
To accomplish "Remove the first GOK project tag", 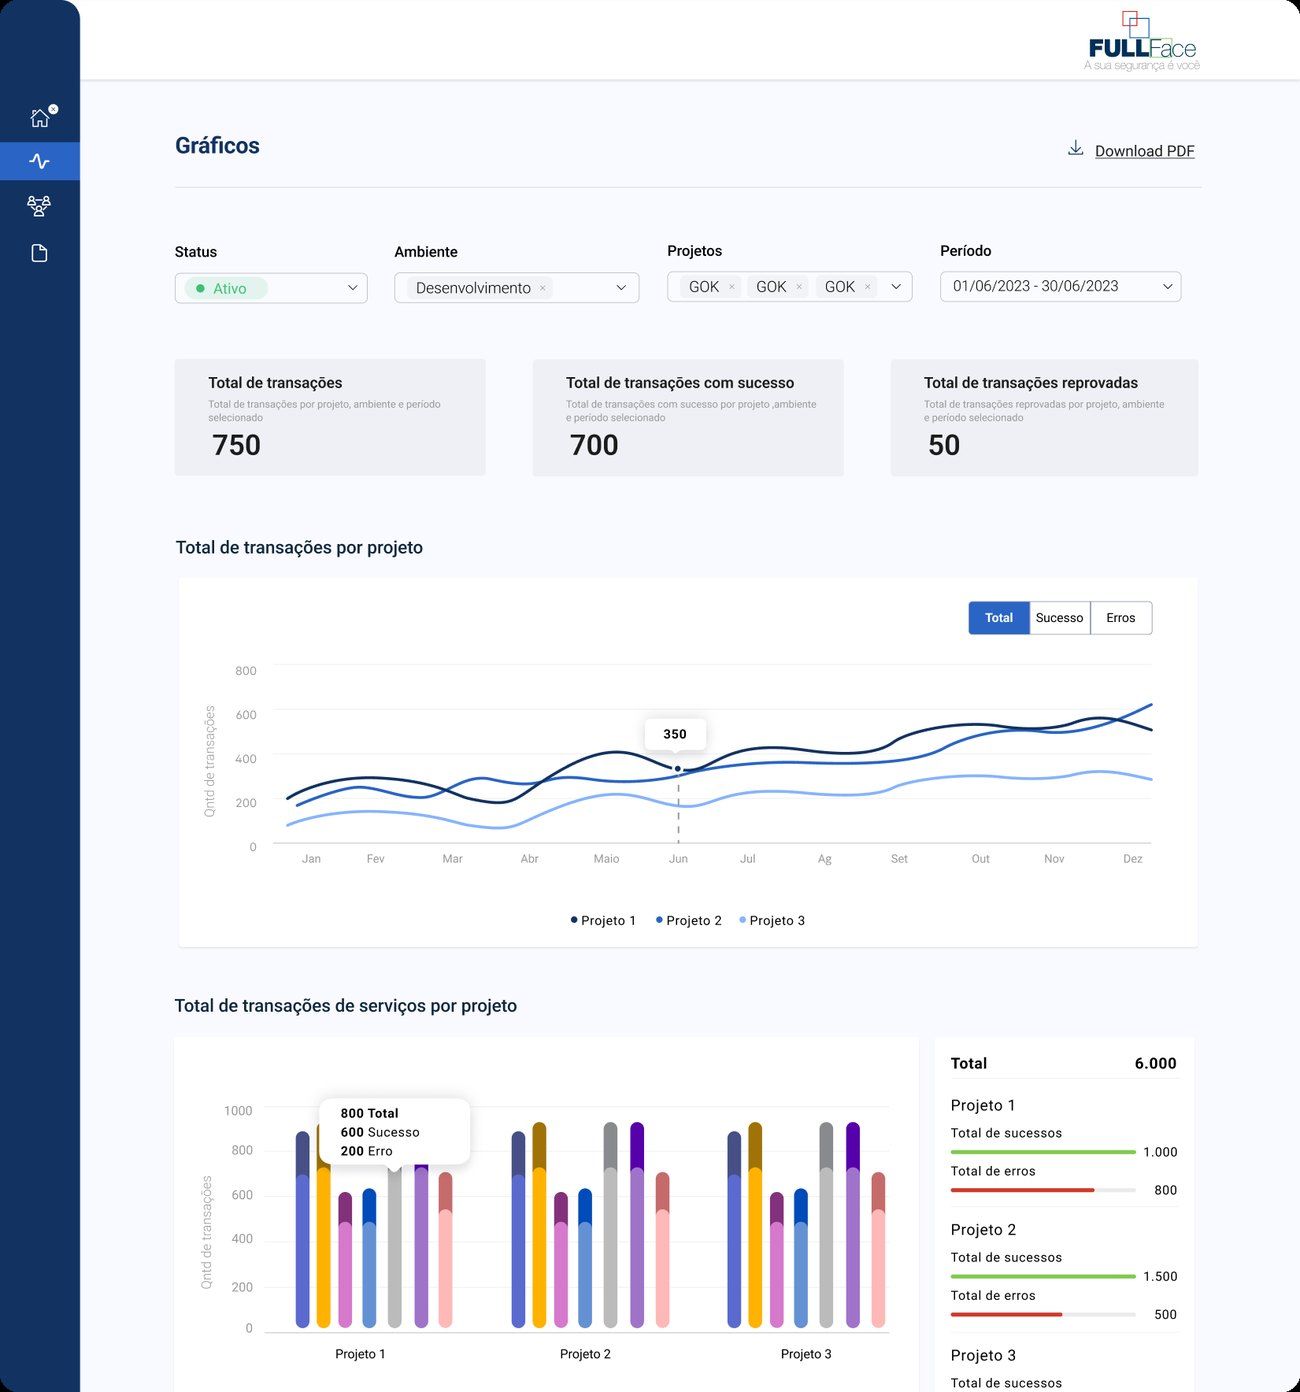I will [732, 287].
